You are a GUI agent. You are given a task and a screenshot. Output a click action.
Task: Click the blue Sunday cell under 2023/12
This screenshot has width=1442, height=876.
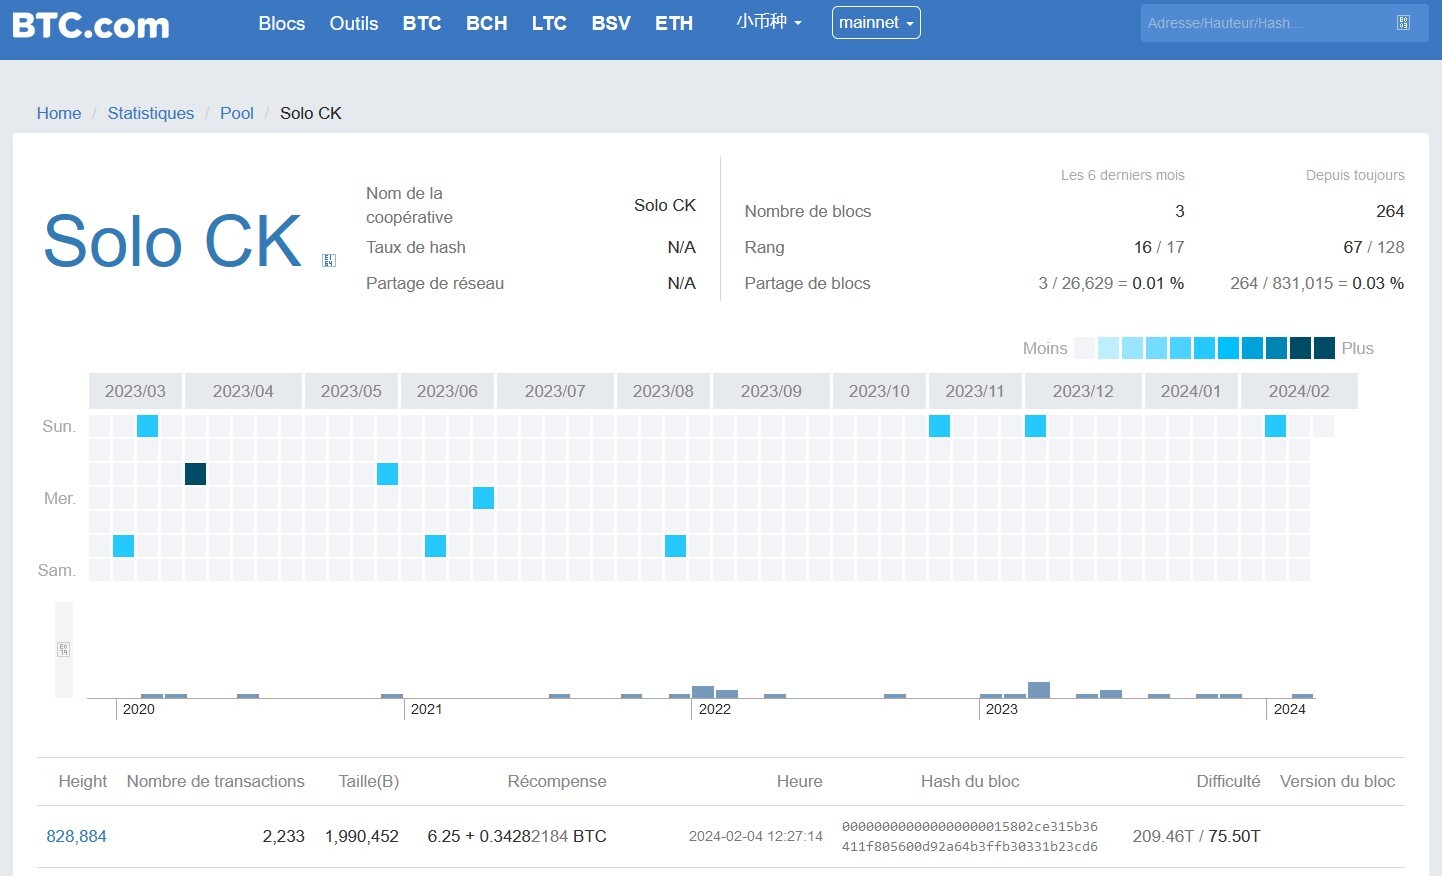pos(1035,426)
